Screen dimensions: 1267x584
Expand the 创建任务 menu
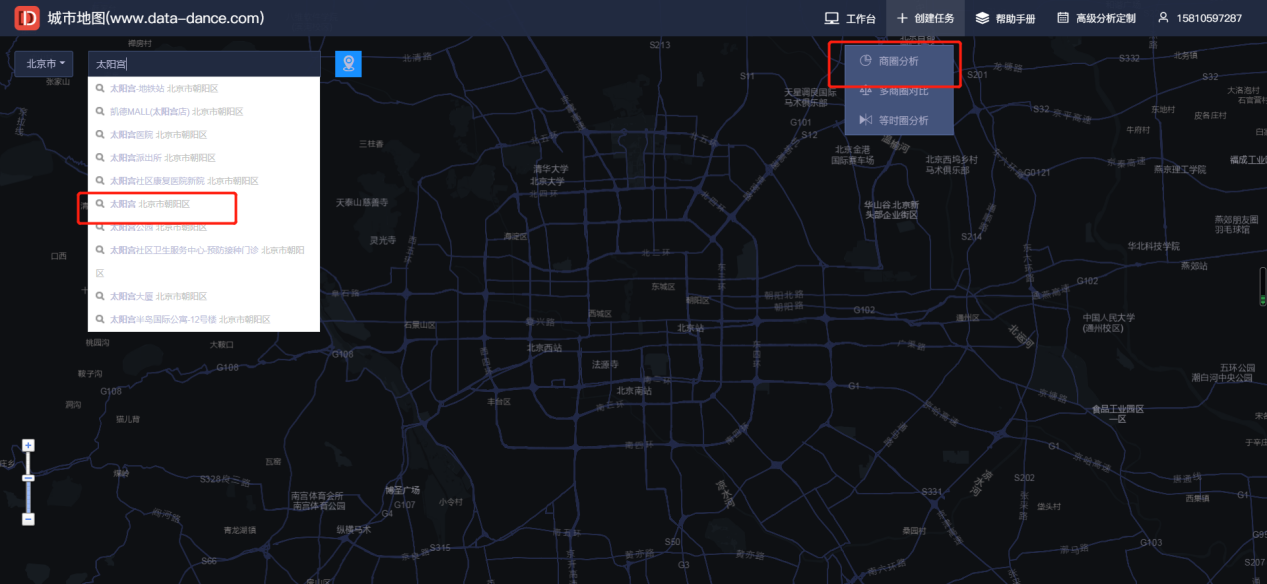(925, 18)
